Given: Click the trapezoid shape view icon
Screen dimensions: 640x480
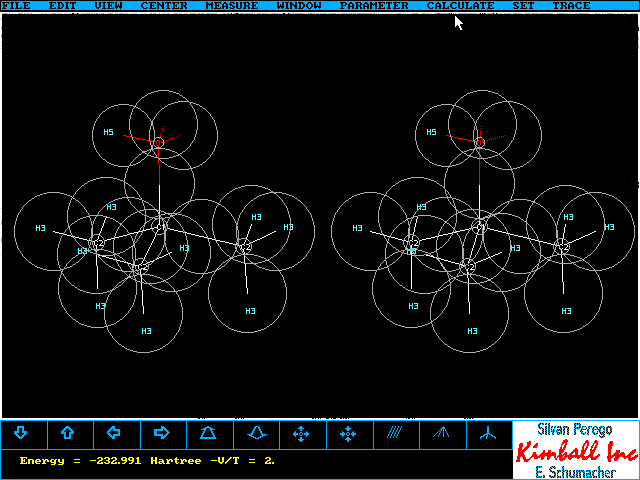Looking at the screenshot, I should (208, 433).
